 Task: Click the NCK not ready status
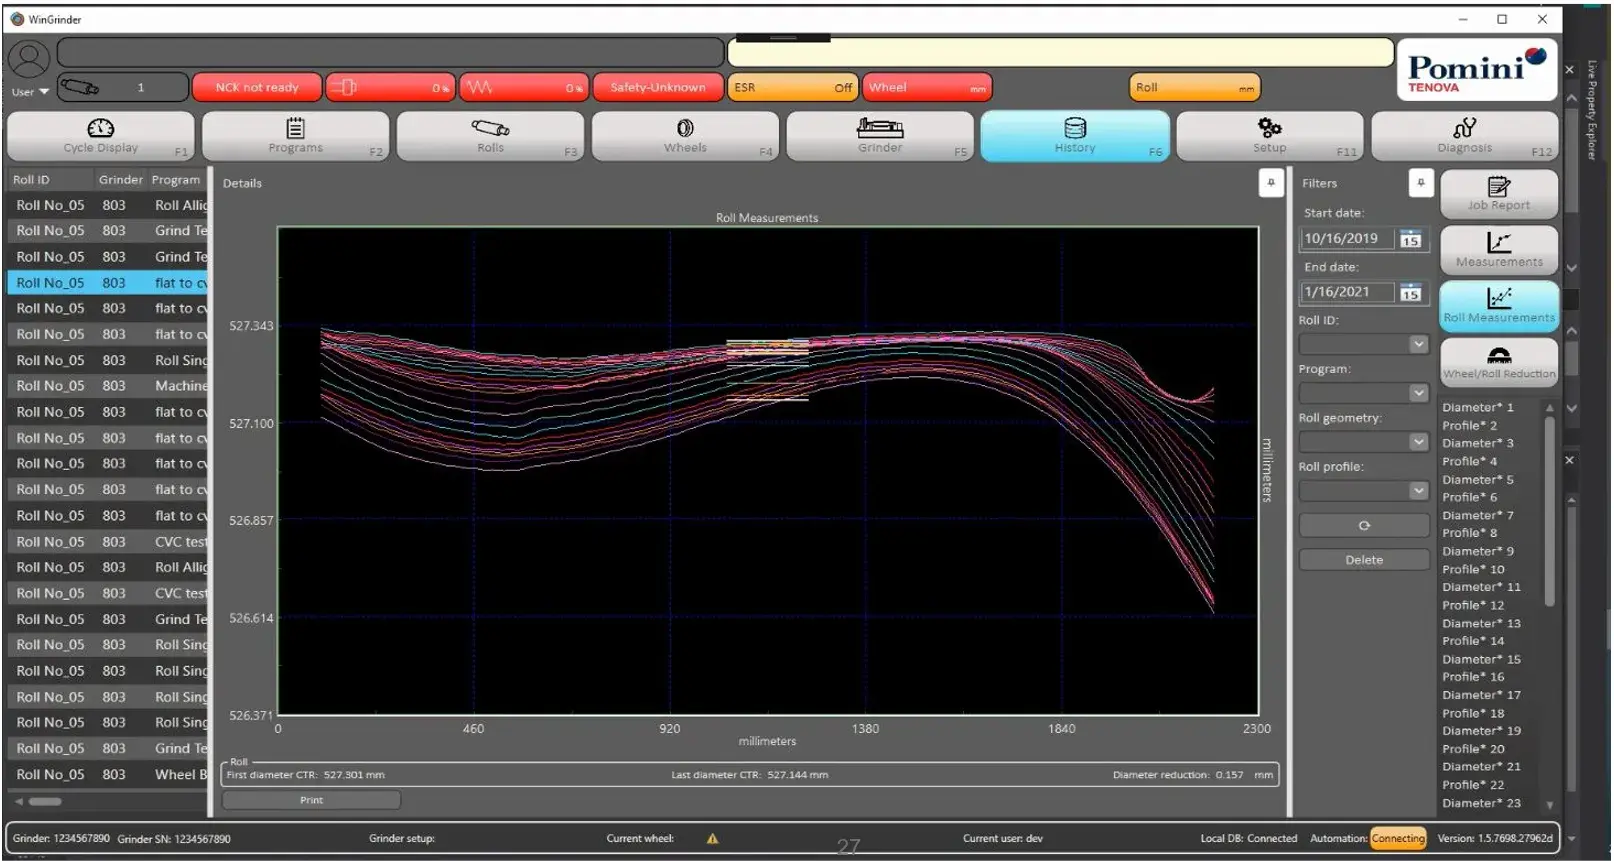[257, 88]
